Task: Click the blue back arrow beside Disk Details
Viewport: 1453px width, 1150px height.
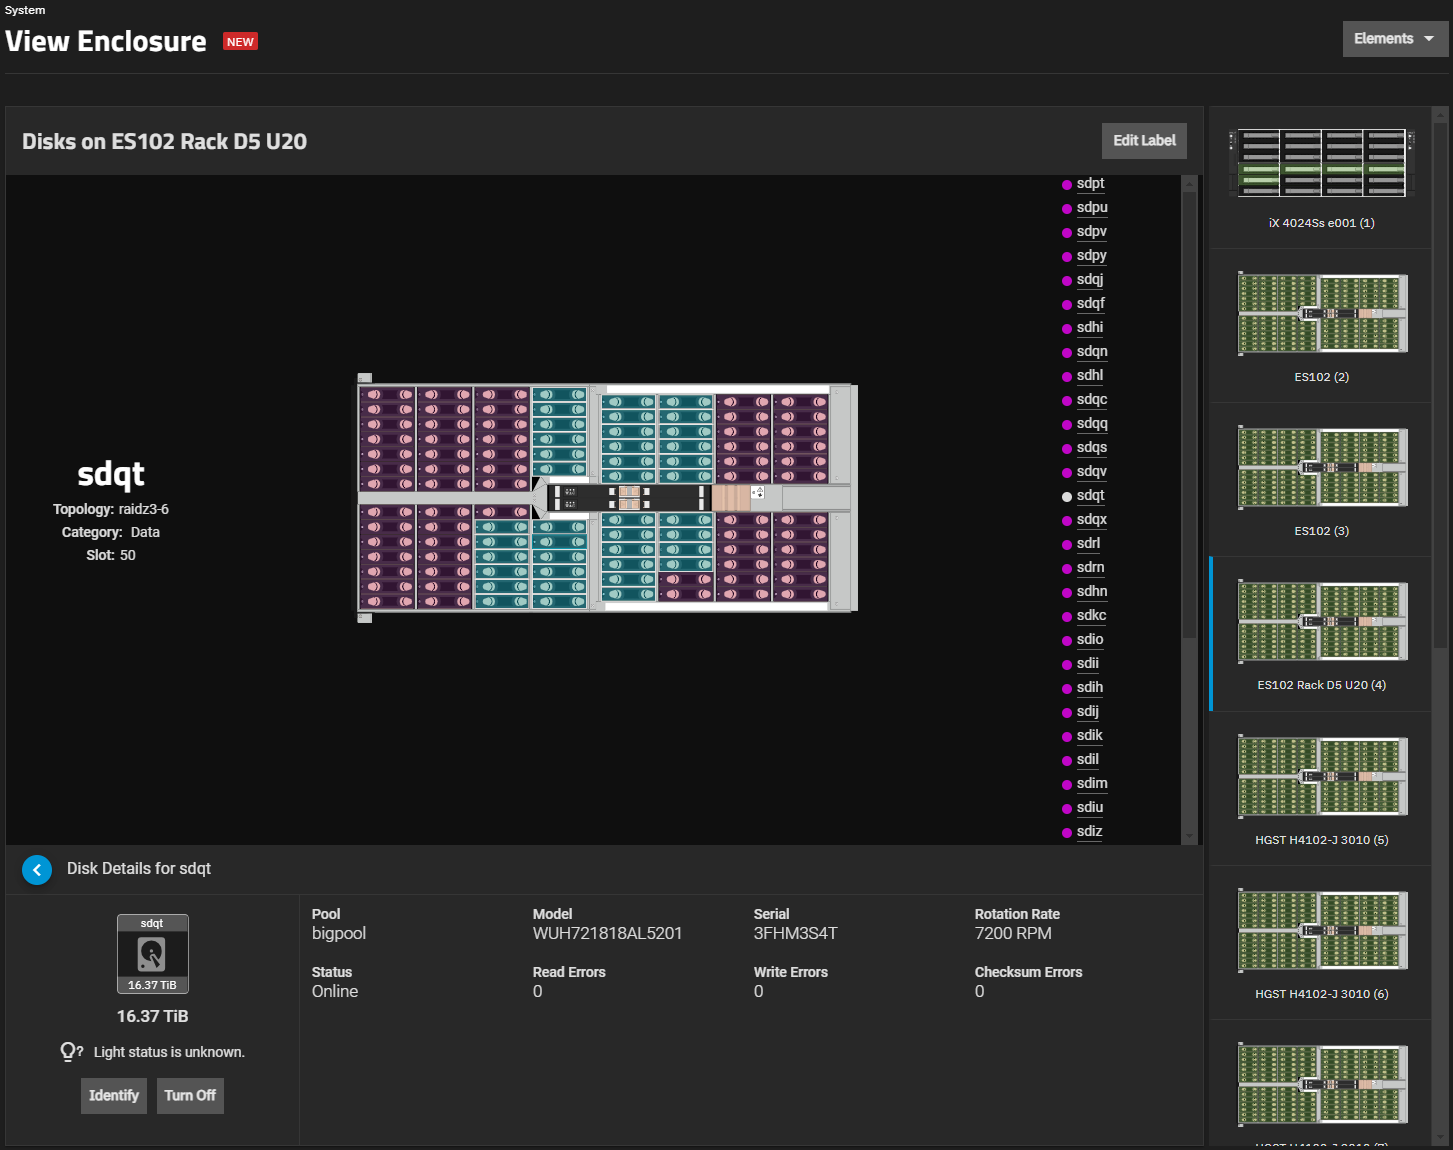Action: point(37,870)
